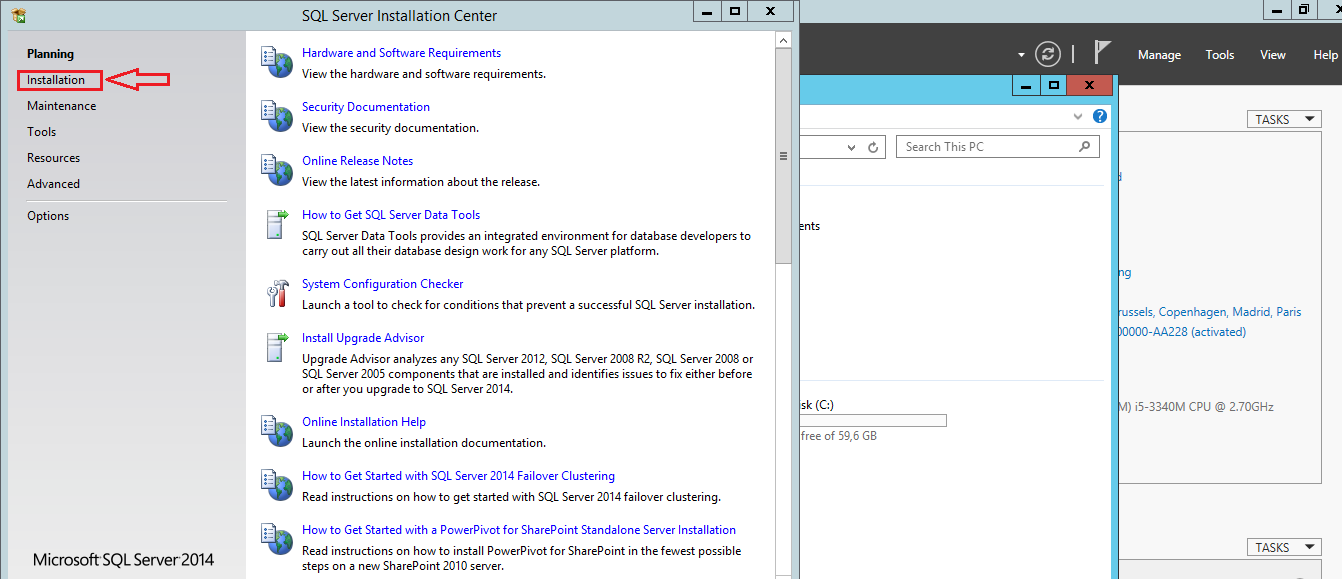Select the Resources category
The width and height of the screenshot is (1342, 579).
click(x=53, y=158)
